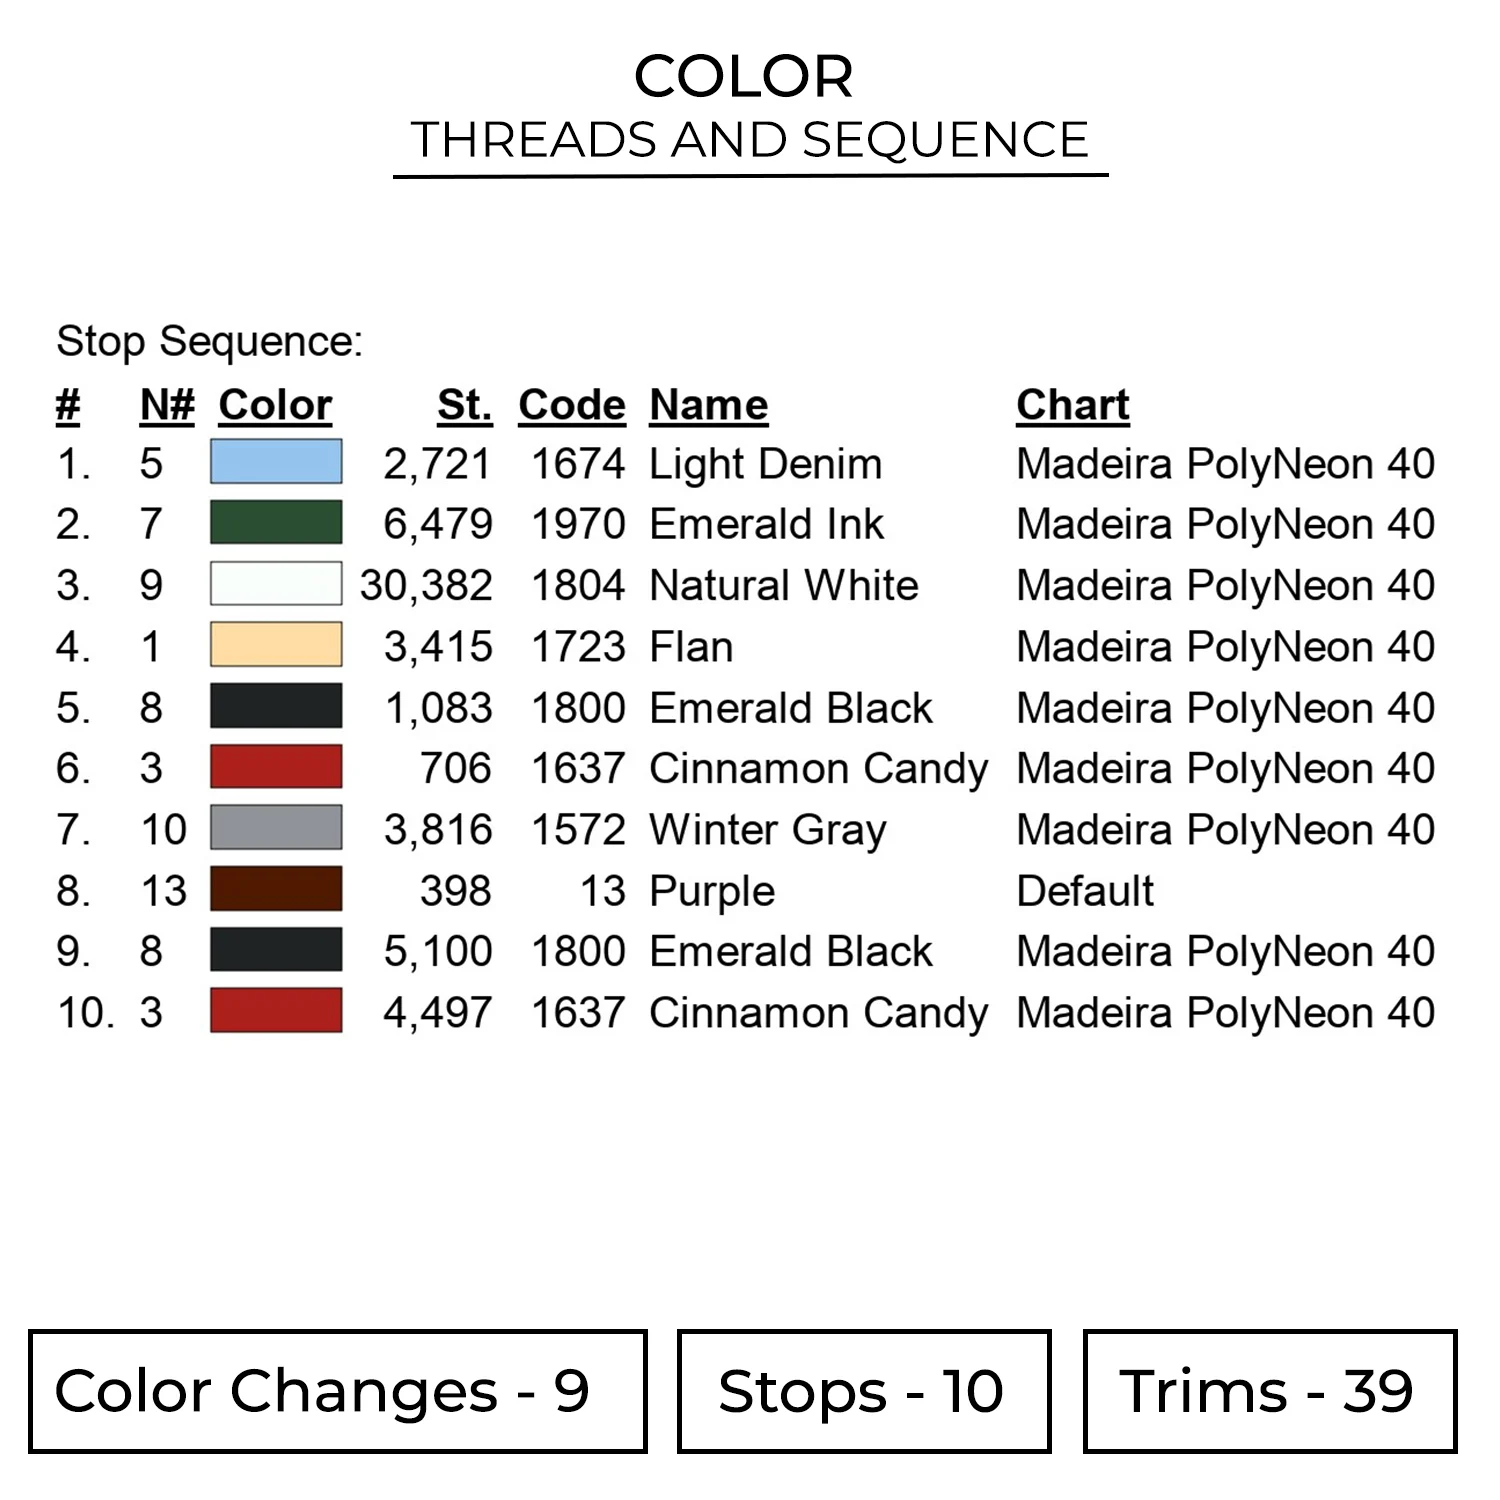
Task: Click the thread code 1572
Action: click(578, 830)
